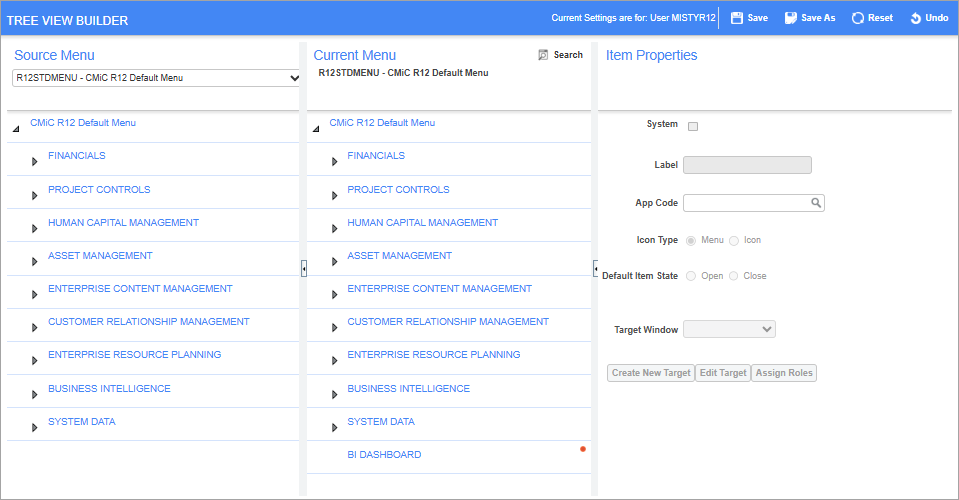Click the Reset circular arrow icon

pos(857,18)
